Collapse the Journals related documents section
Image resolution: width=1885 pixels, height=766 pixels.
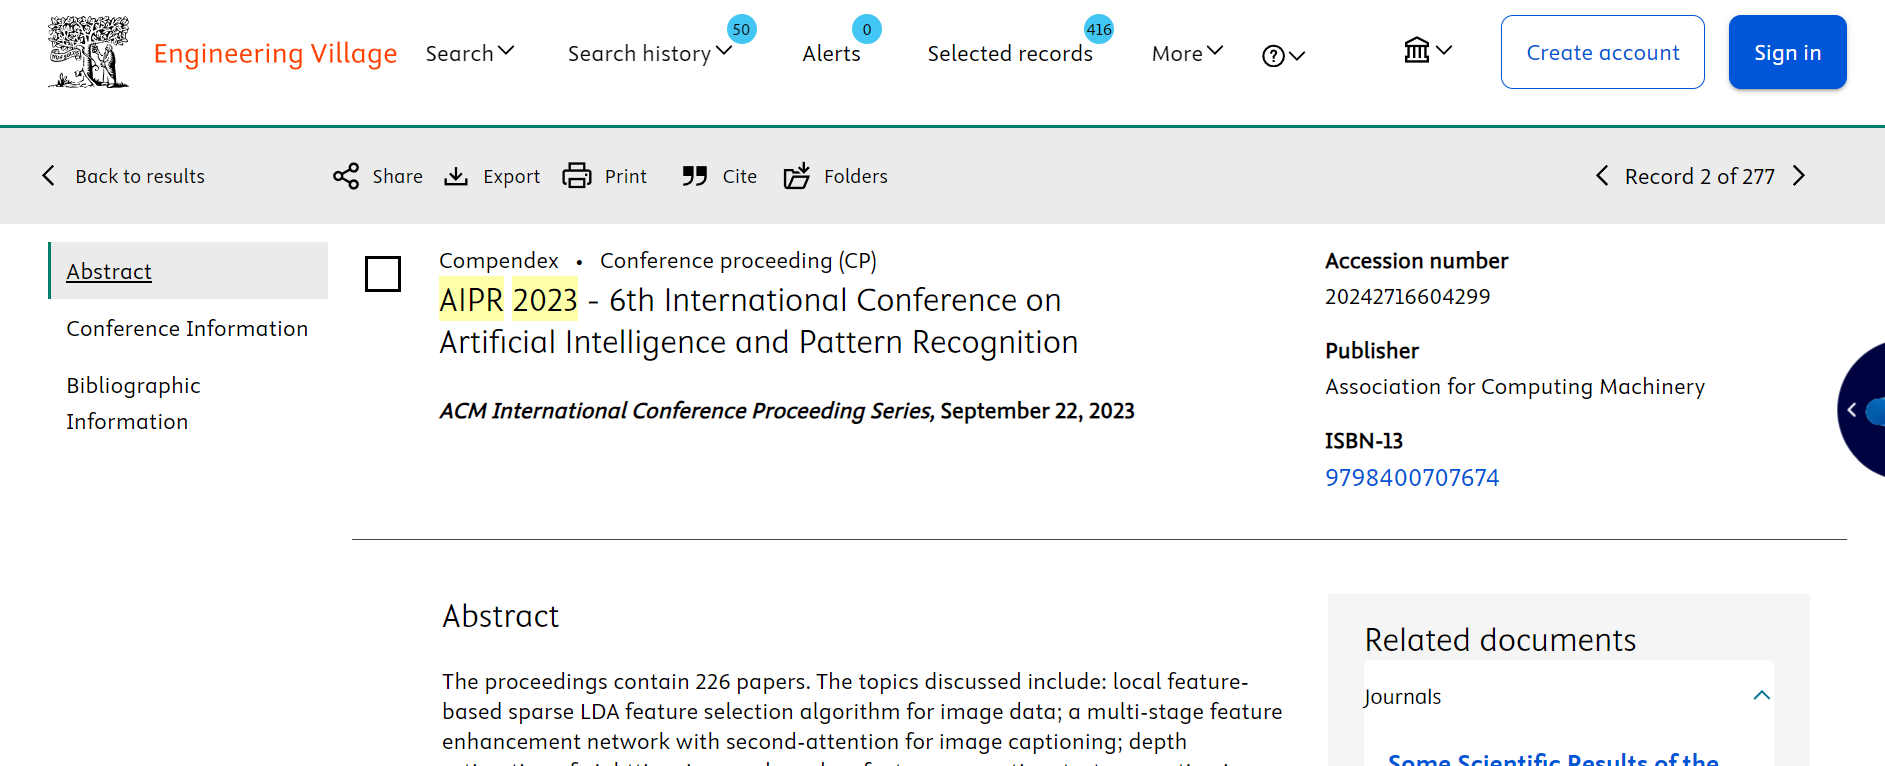click(1762, 695)
